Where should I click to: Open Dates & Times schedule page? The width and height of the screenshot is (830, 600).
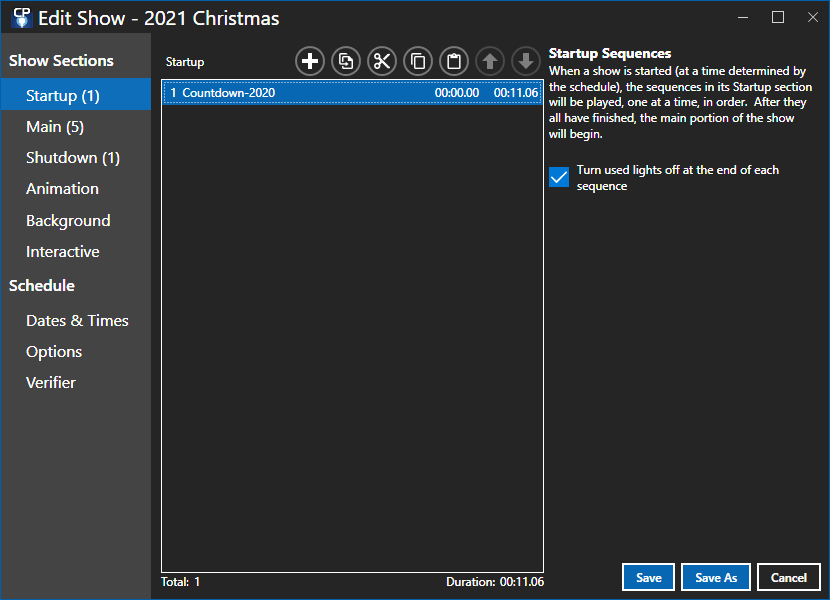(76, 320)
